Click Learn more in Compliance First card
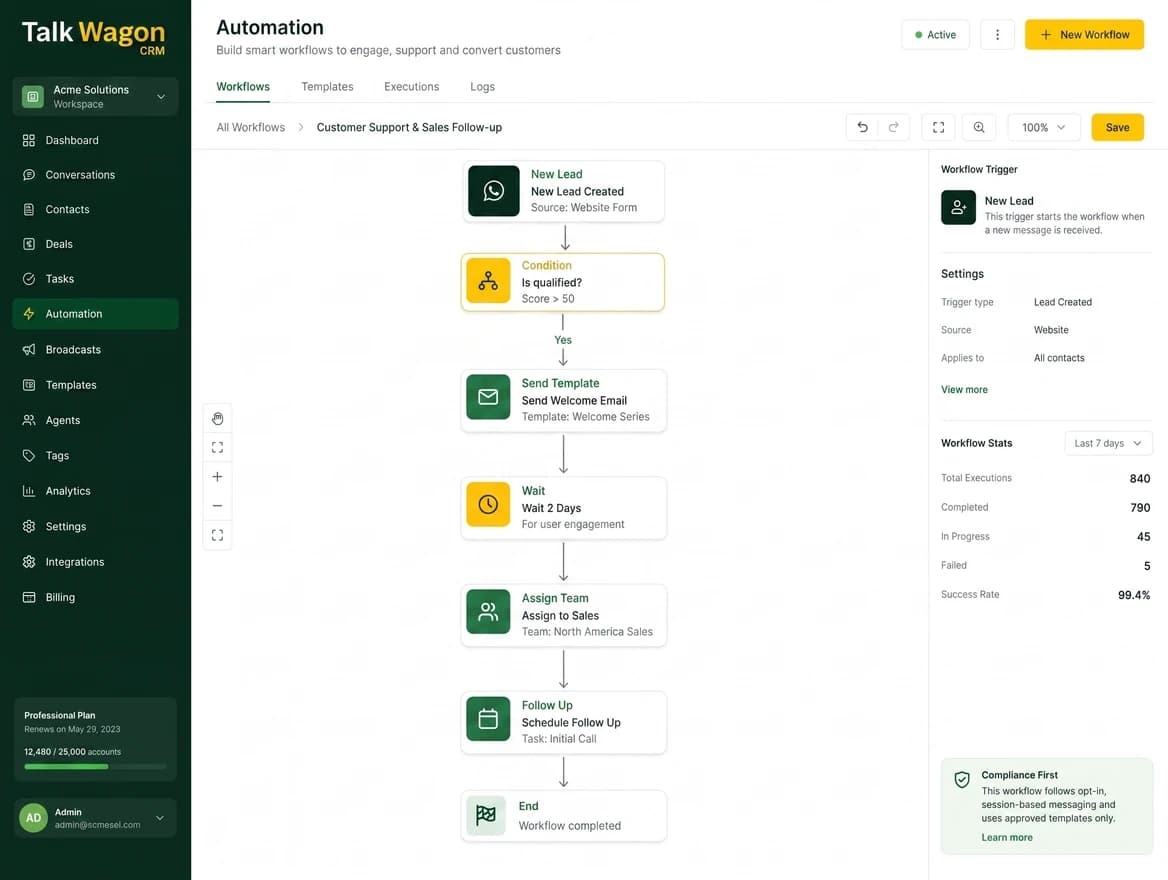1168x880 pixels. pos(1007,838)
